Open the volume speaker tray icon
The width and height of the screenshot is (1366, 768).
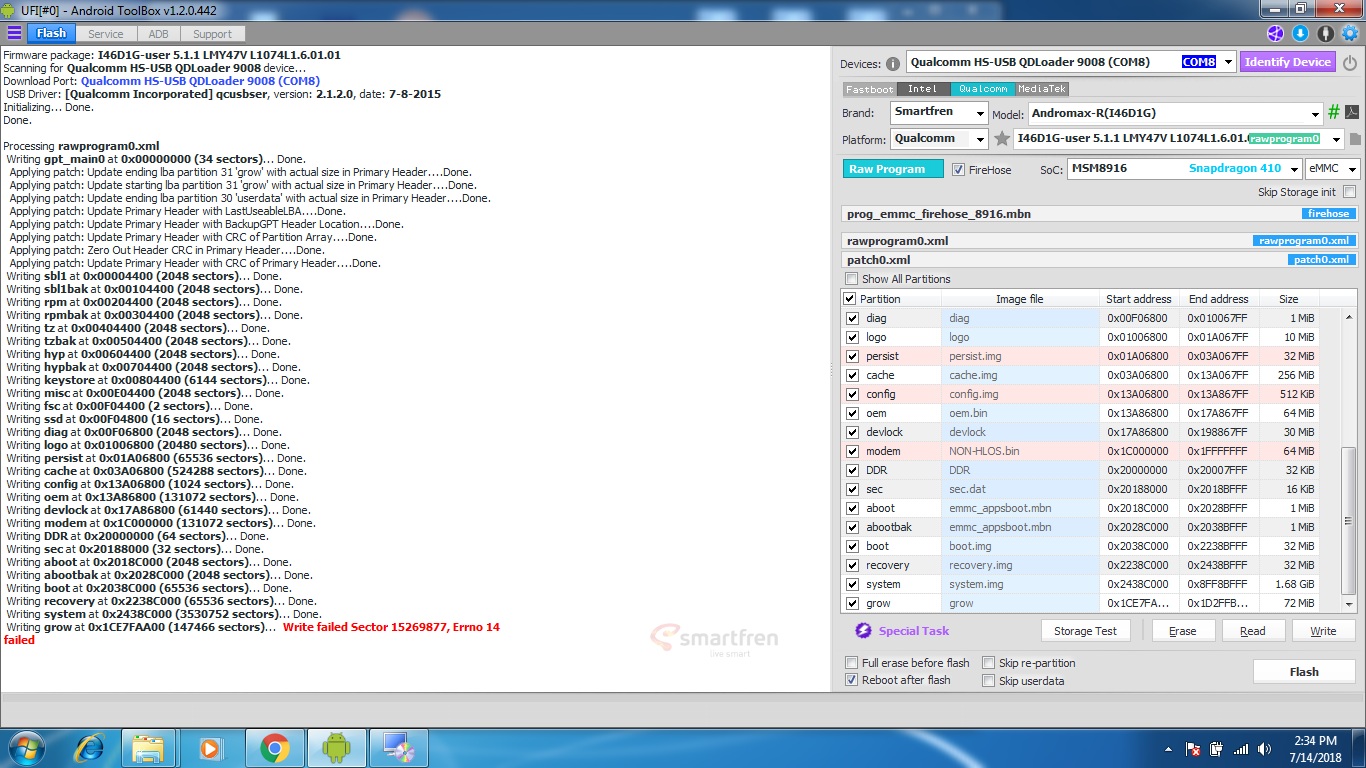(x=1266, y=749)
